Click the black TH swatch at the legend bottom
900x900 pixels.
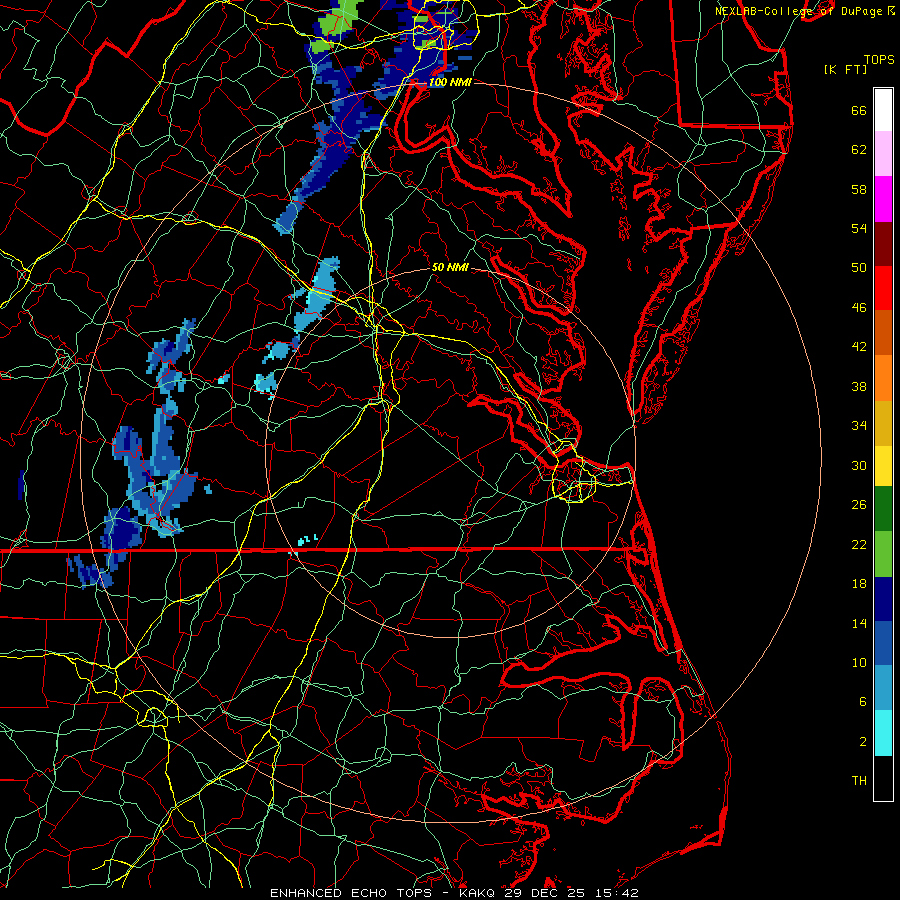coord(883,778)
